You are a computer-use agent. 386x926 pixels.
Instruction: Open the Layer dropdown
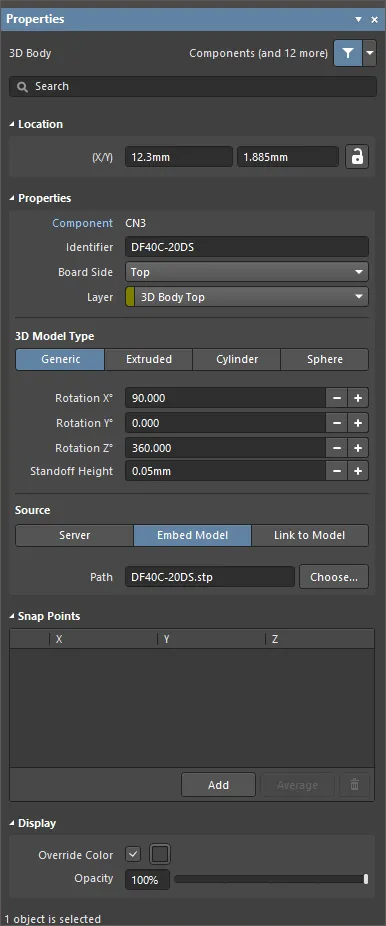247,297
